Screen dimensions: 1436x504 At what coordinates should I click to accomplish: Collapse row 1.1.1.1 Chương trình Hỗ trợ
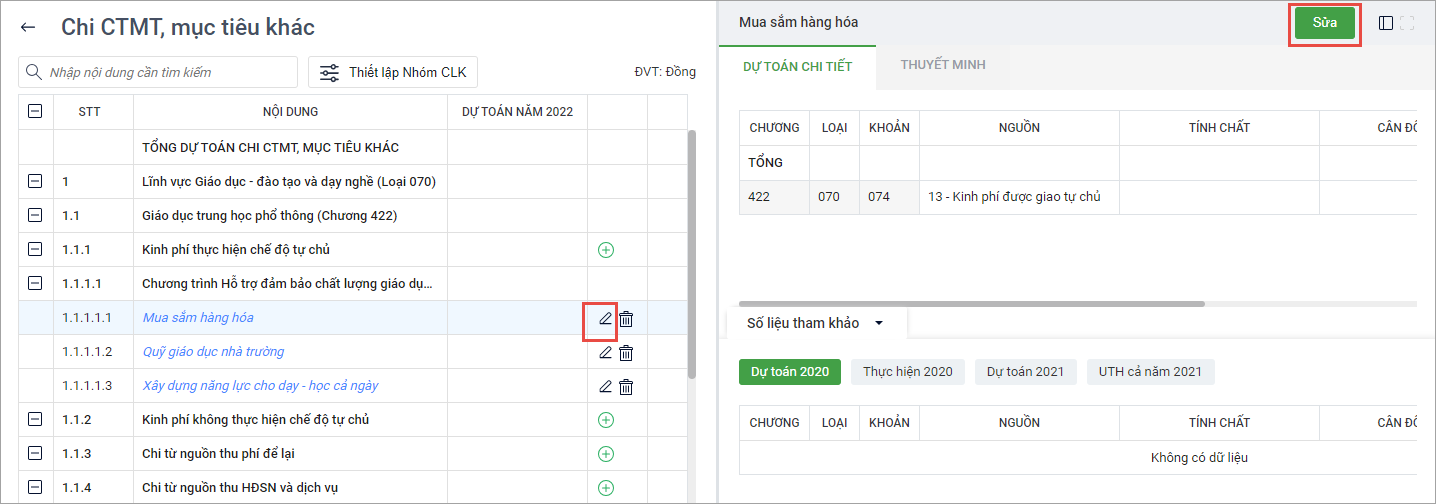click(x=35, y=284)
